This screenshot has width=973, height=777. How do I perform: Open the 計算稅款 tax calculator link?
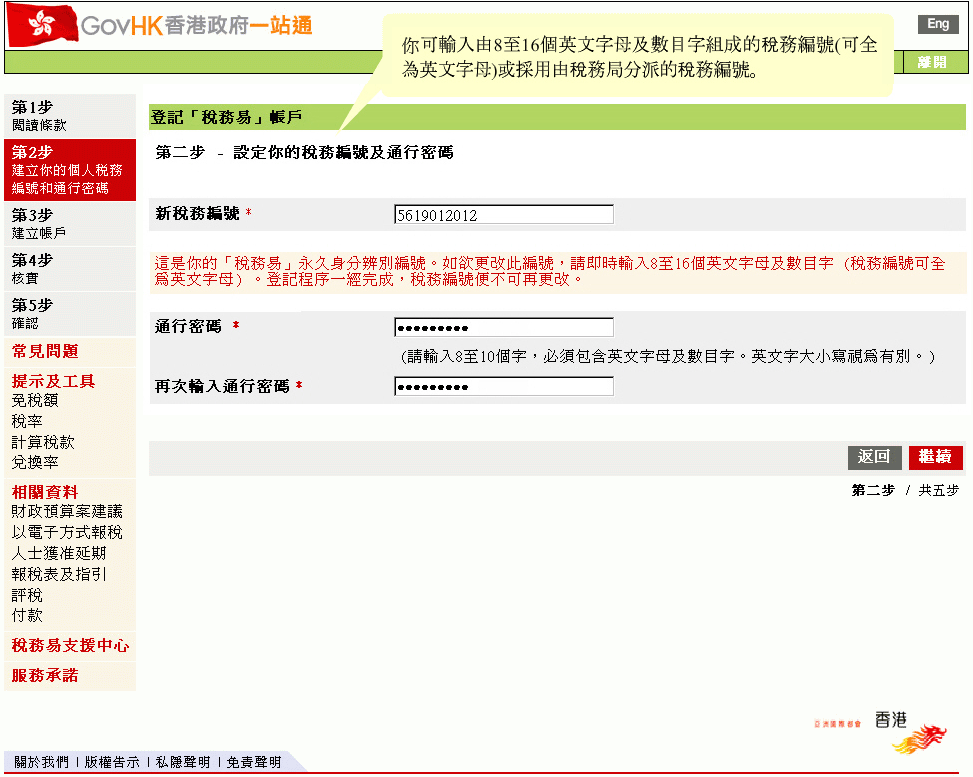(43, 442)
